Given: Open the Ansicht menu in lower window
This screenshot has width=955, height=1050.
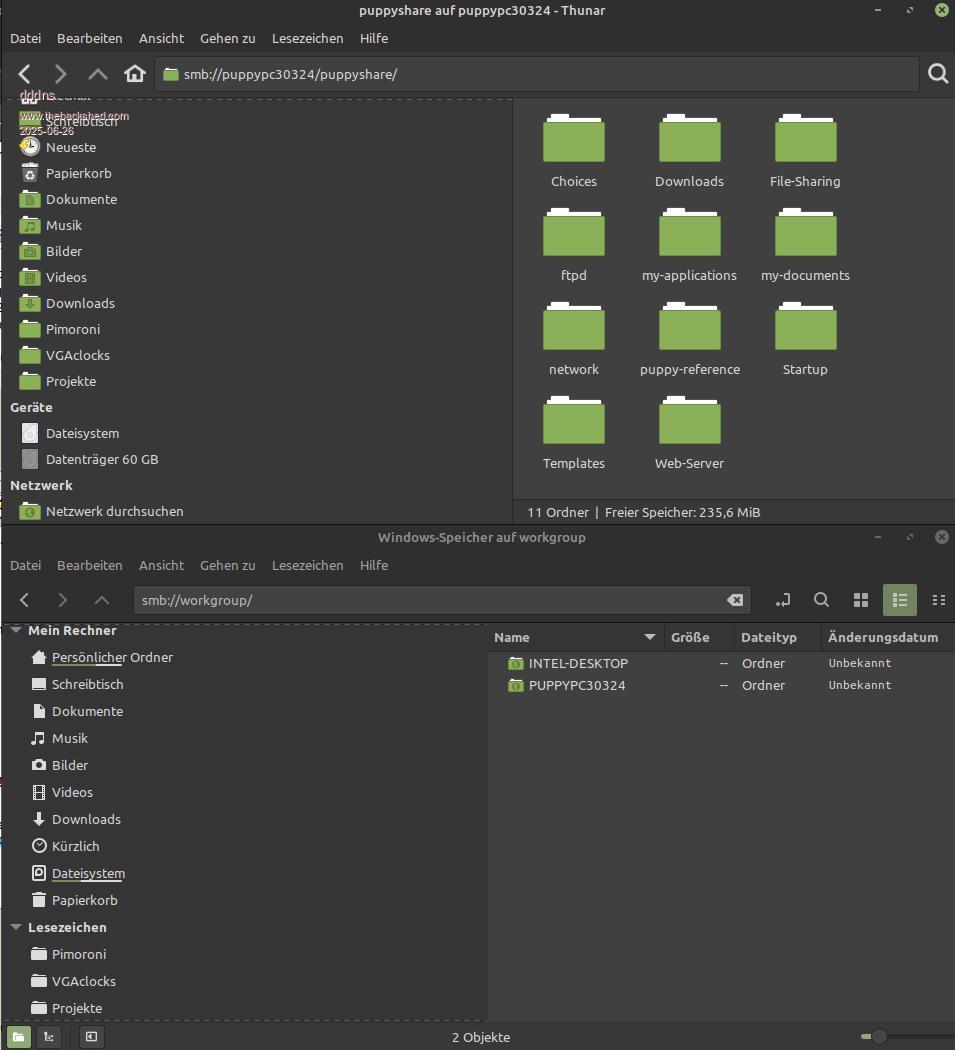Looking at the screenshot, I should [161, 565].
